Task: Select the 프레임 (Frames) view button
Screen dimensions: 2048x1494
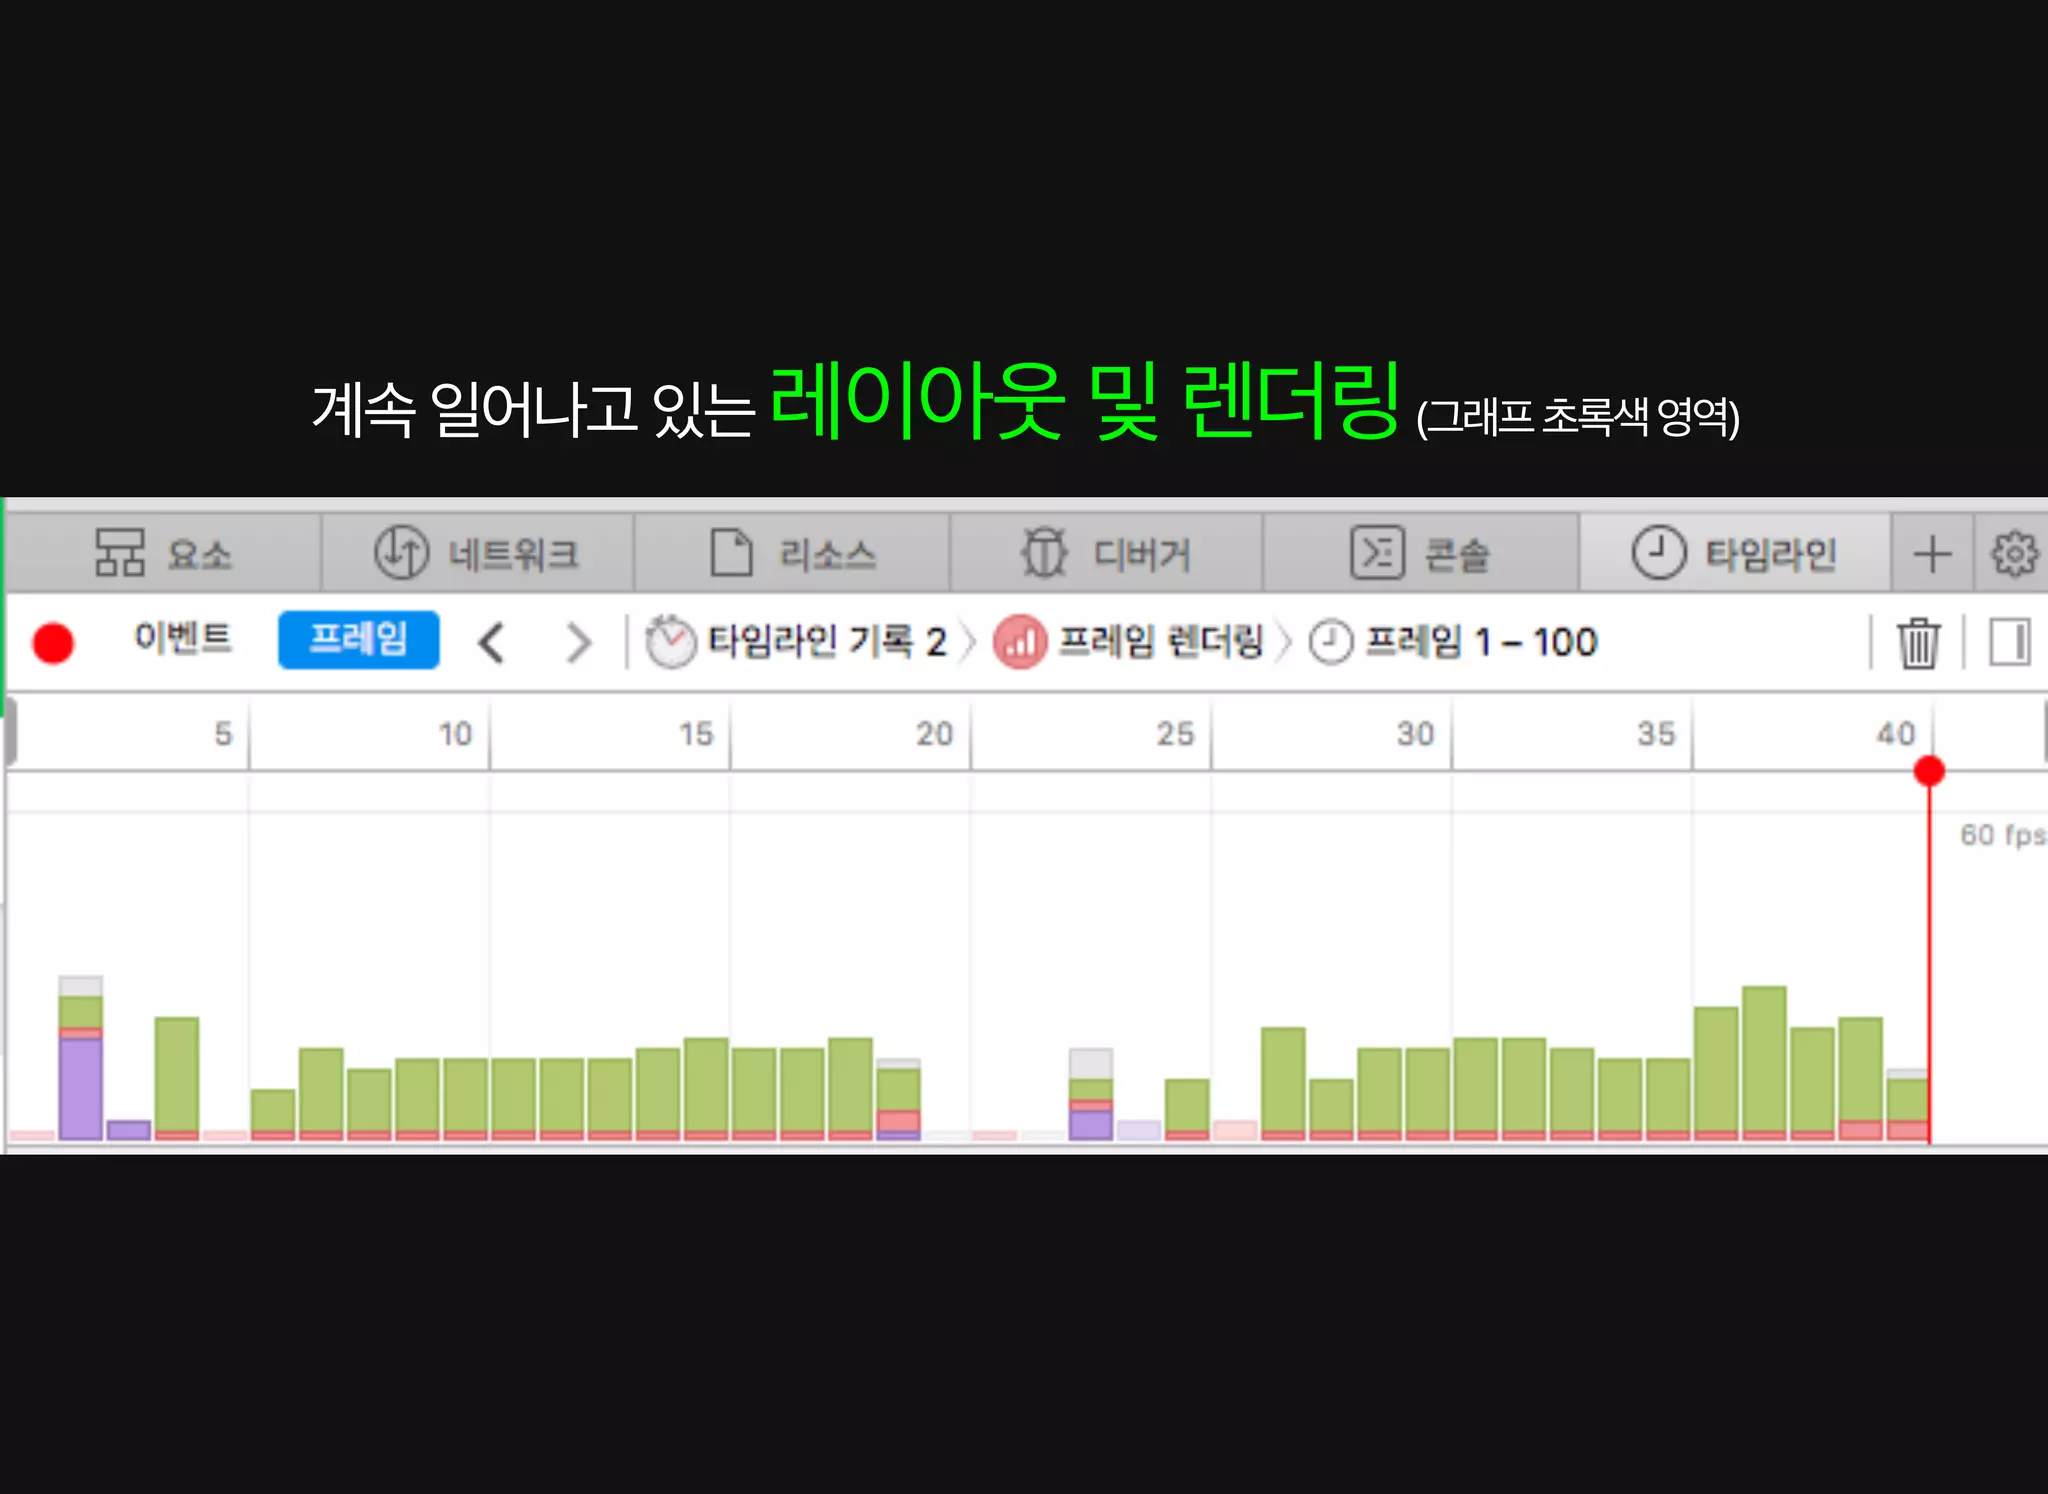Action: click(x=358, y=639)
